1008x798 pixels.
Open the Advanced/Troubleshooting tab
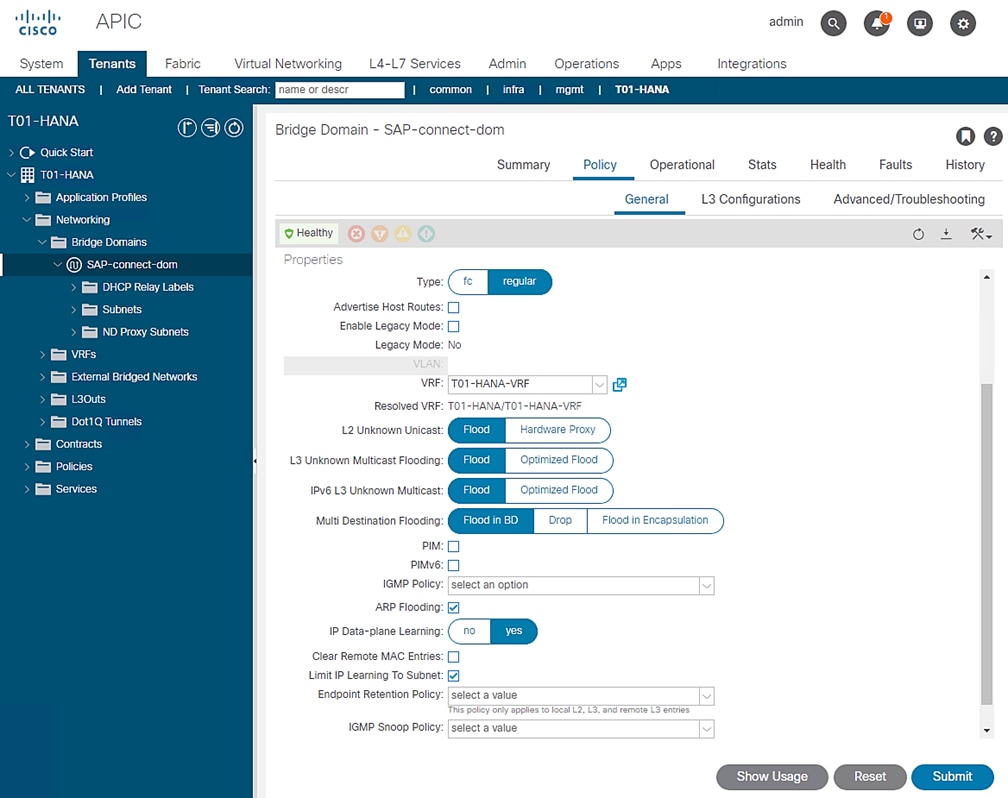pyautogui.click(x=908, y=199)
